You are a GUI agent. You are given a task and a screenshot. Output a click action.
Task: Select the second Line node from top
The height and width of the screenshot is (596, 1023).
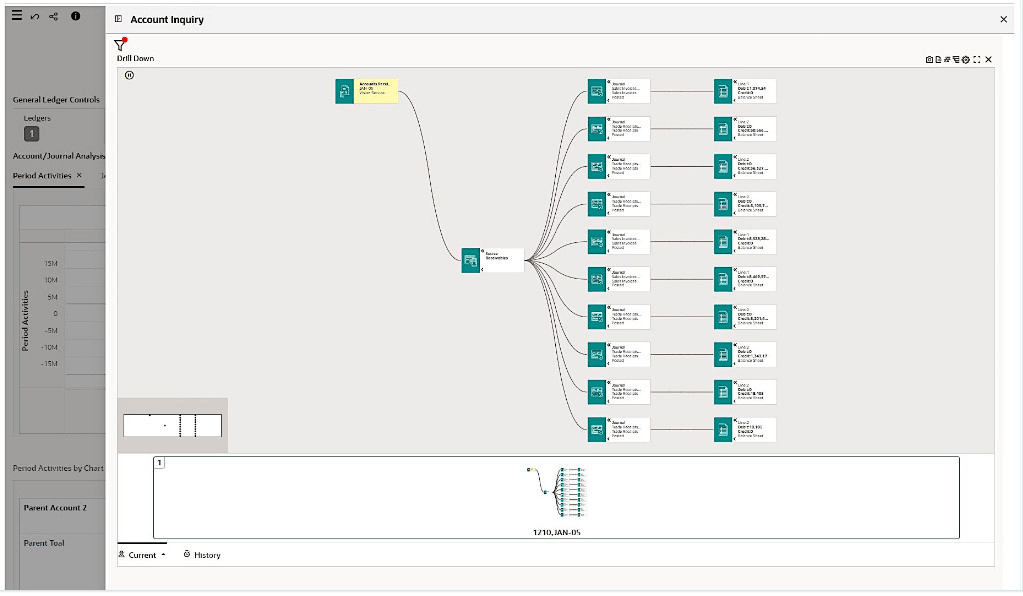click(745, 129)
